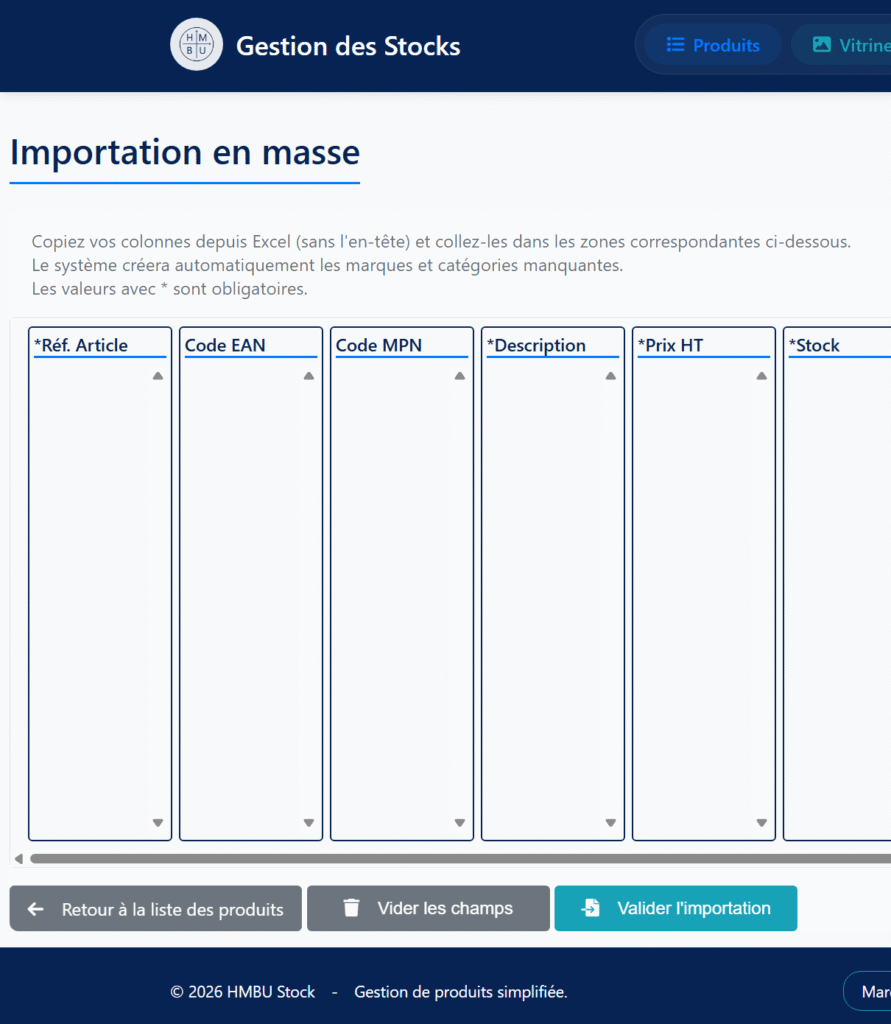
Task: Click the HMBU logo icon
Action: click(196, 45)
